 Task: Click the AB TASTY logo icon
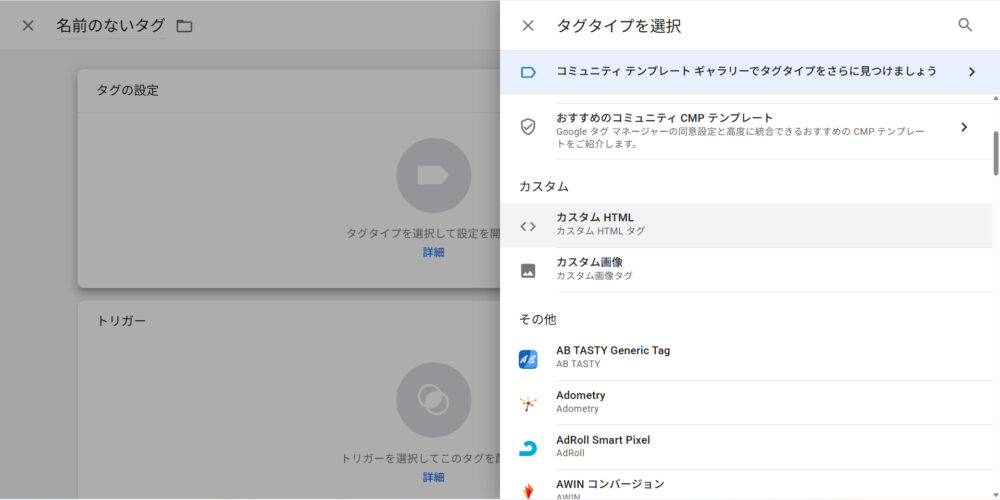point(528,359)
